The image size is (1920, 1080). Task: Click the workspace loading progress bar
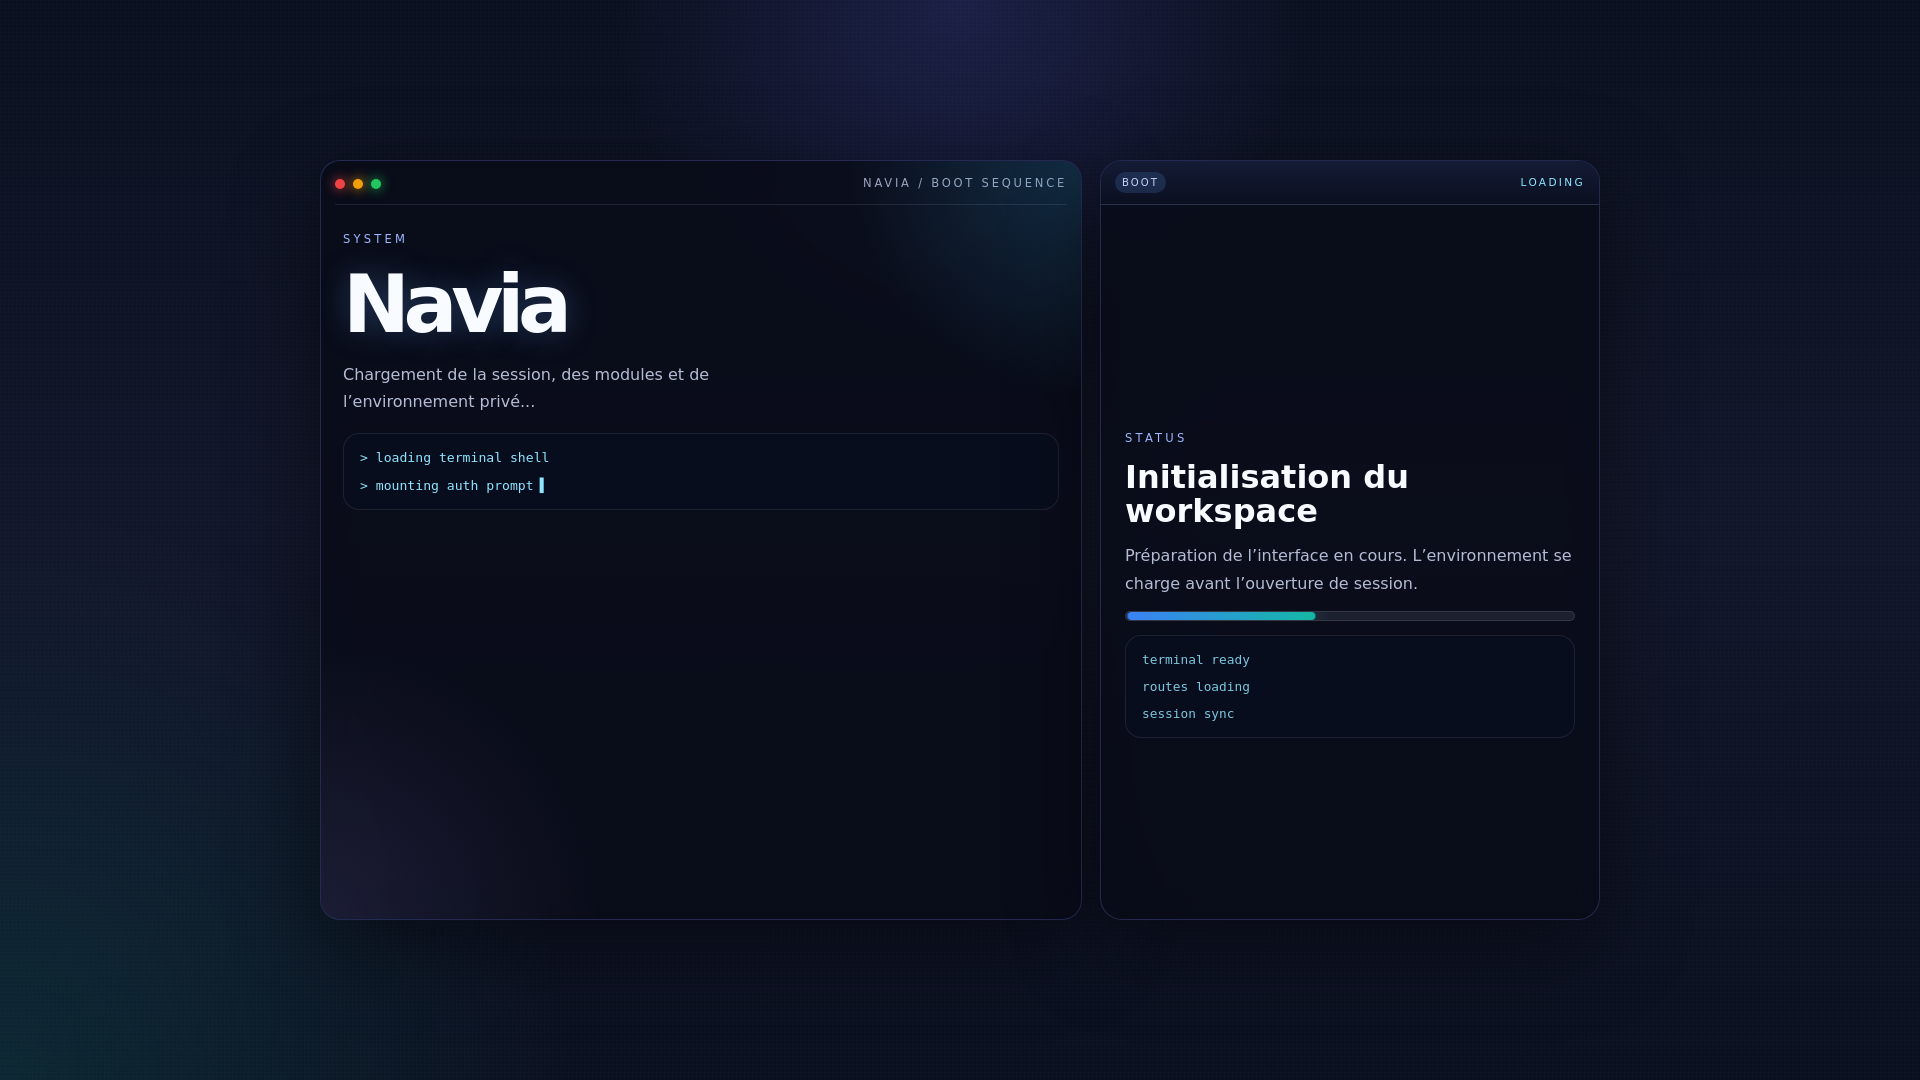pos(1350,616)
